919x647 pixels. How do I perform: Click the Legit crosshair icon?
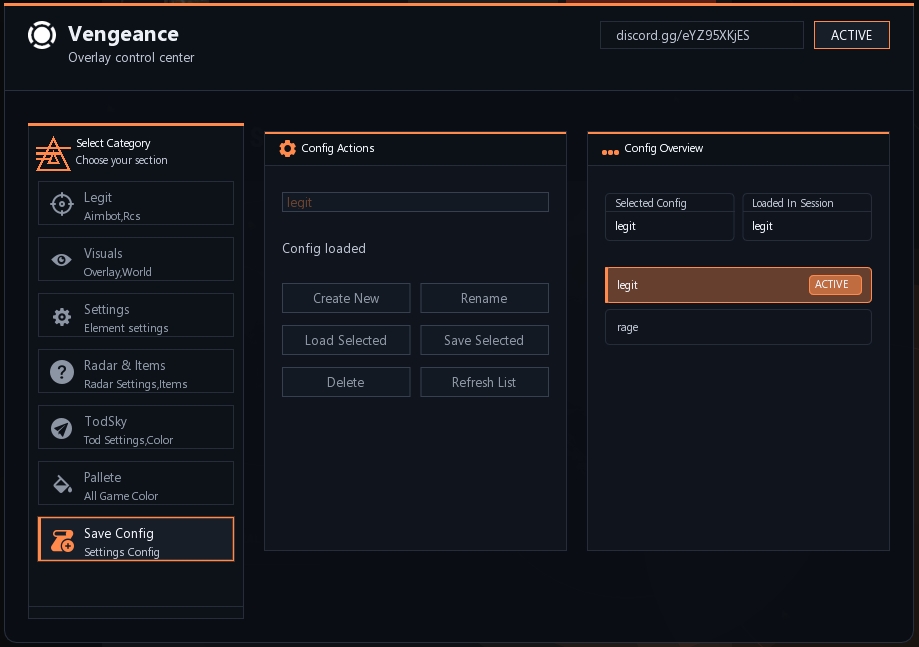pos(62,204)
